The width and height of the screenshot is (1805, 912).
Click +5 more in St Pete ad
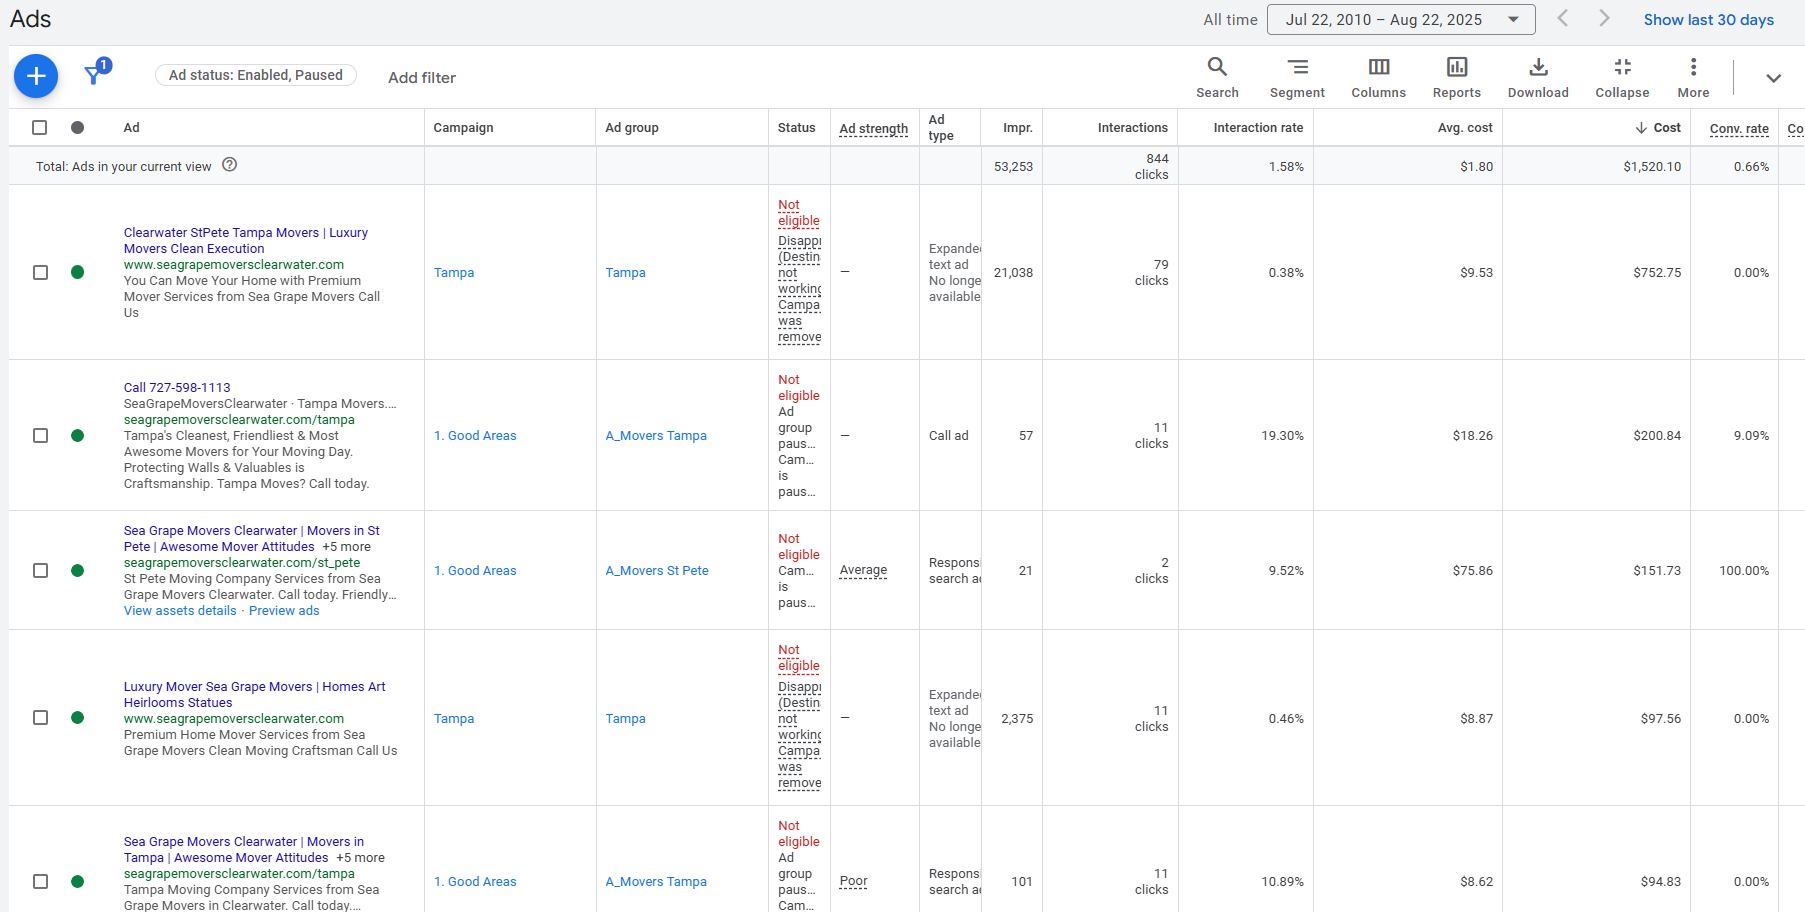[346, 546]
